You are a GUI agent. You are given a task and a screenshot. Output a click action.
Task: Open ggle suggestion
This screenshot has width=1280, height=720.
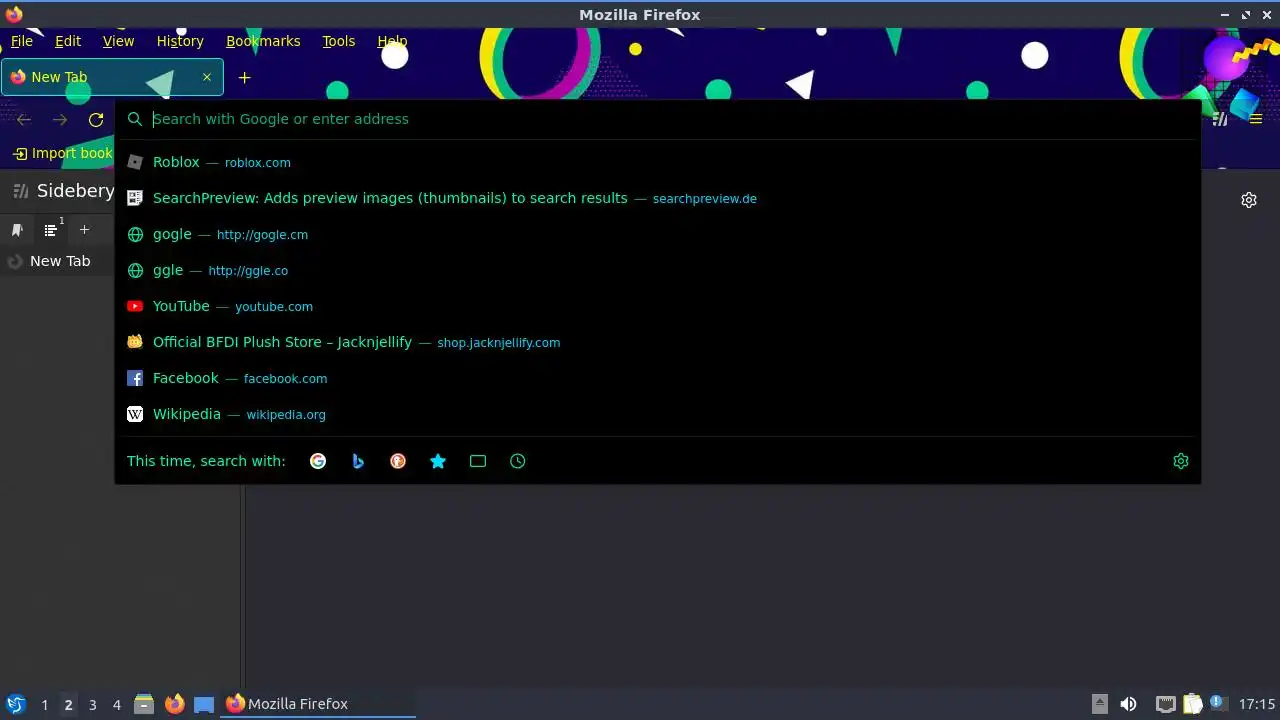658,270
